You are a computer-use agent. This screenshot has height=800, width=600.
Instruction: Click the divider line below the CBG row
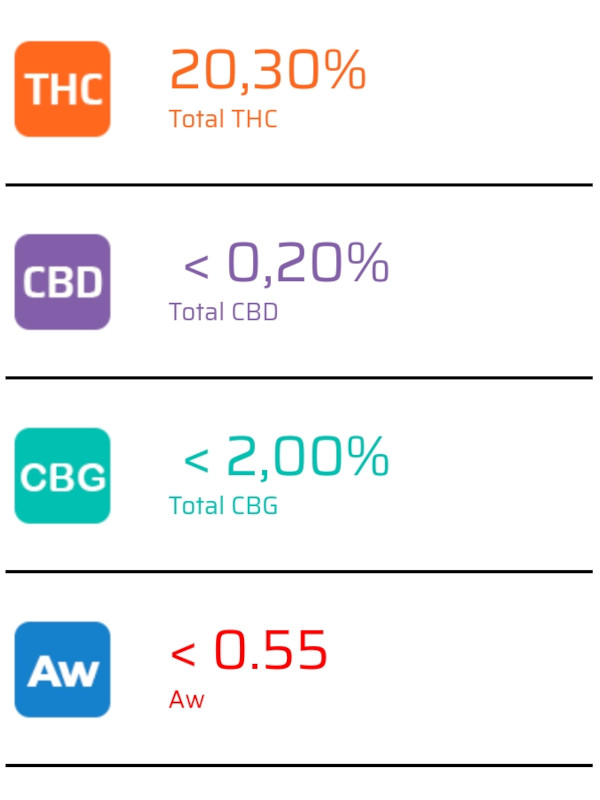pos(299,572)
